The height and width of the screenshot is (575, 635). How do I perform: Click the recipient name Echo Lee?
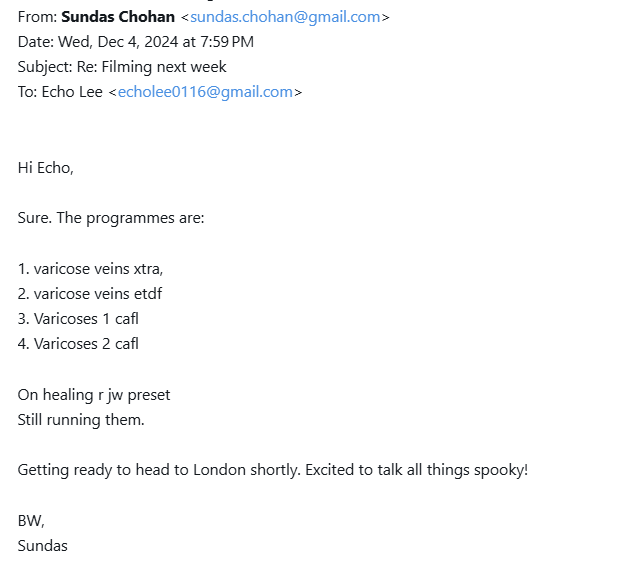tap(72, 92)
